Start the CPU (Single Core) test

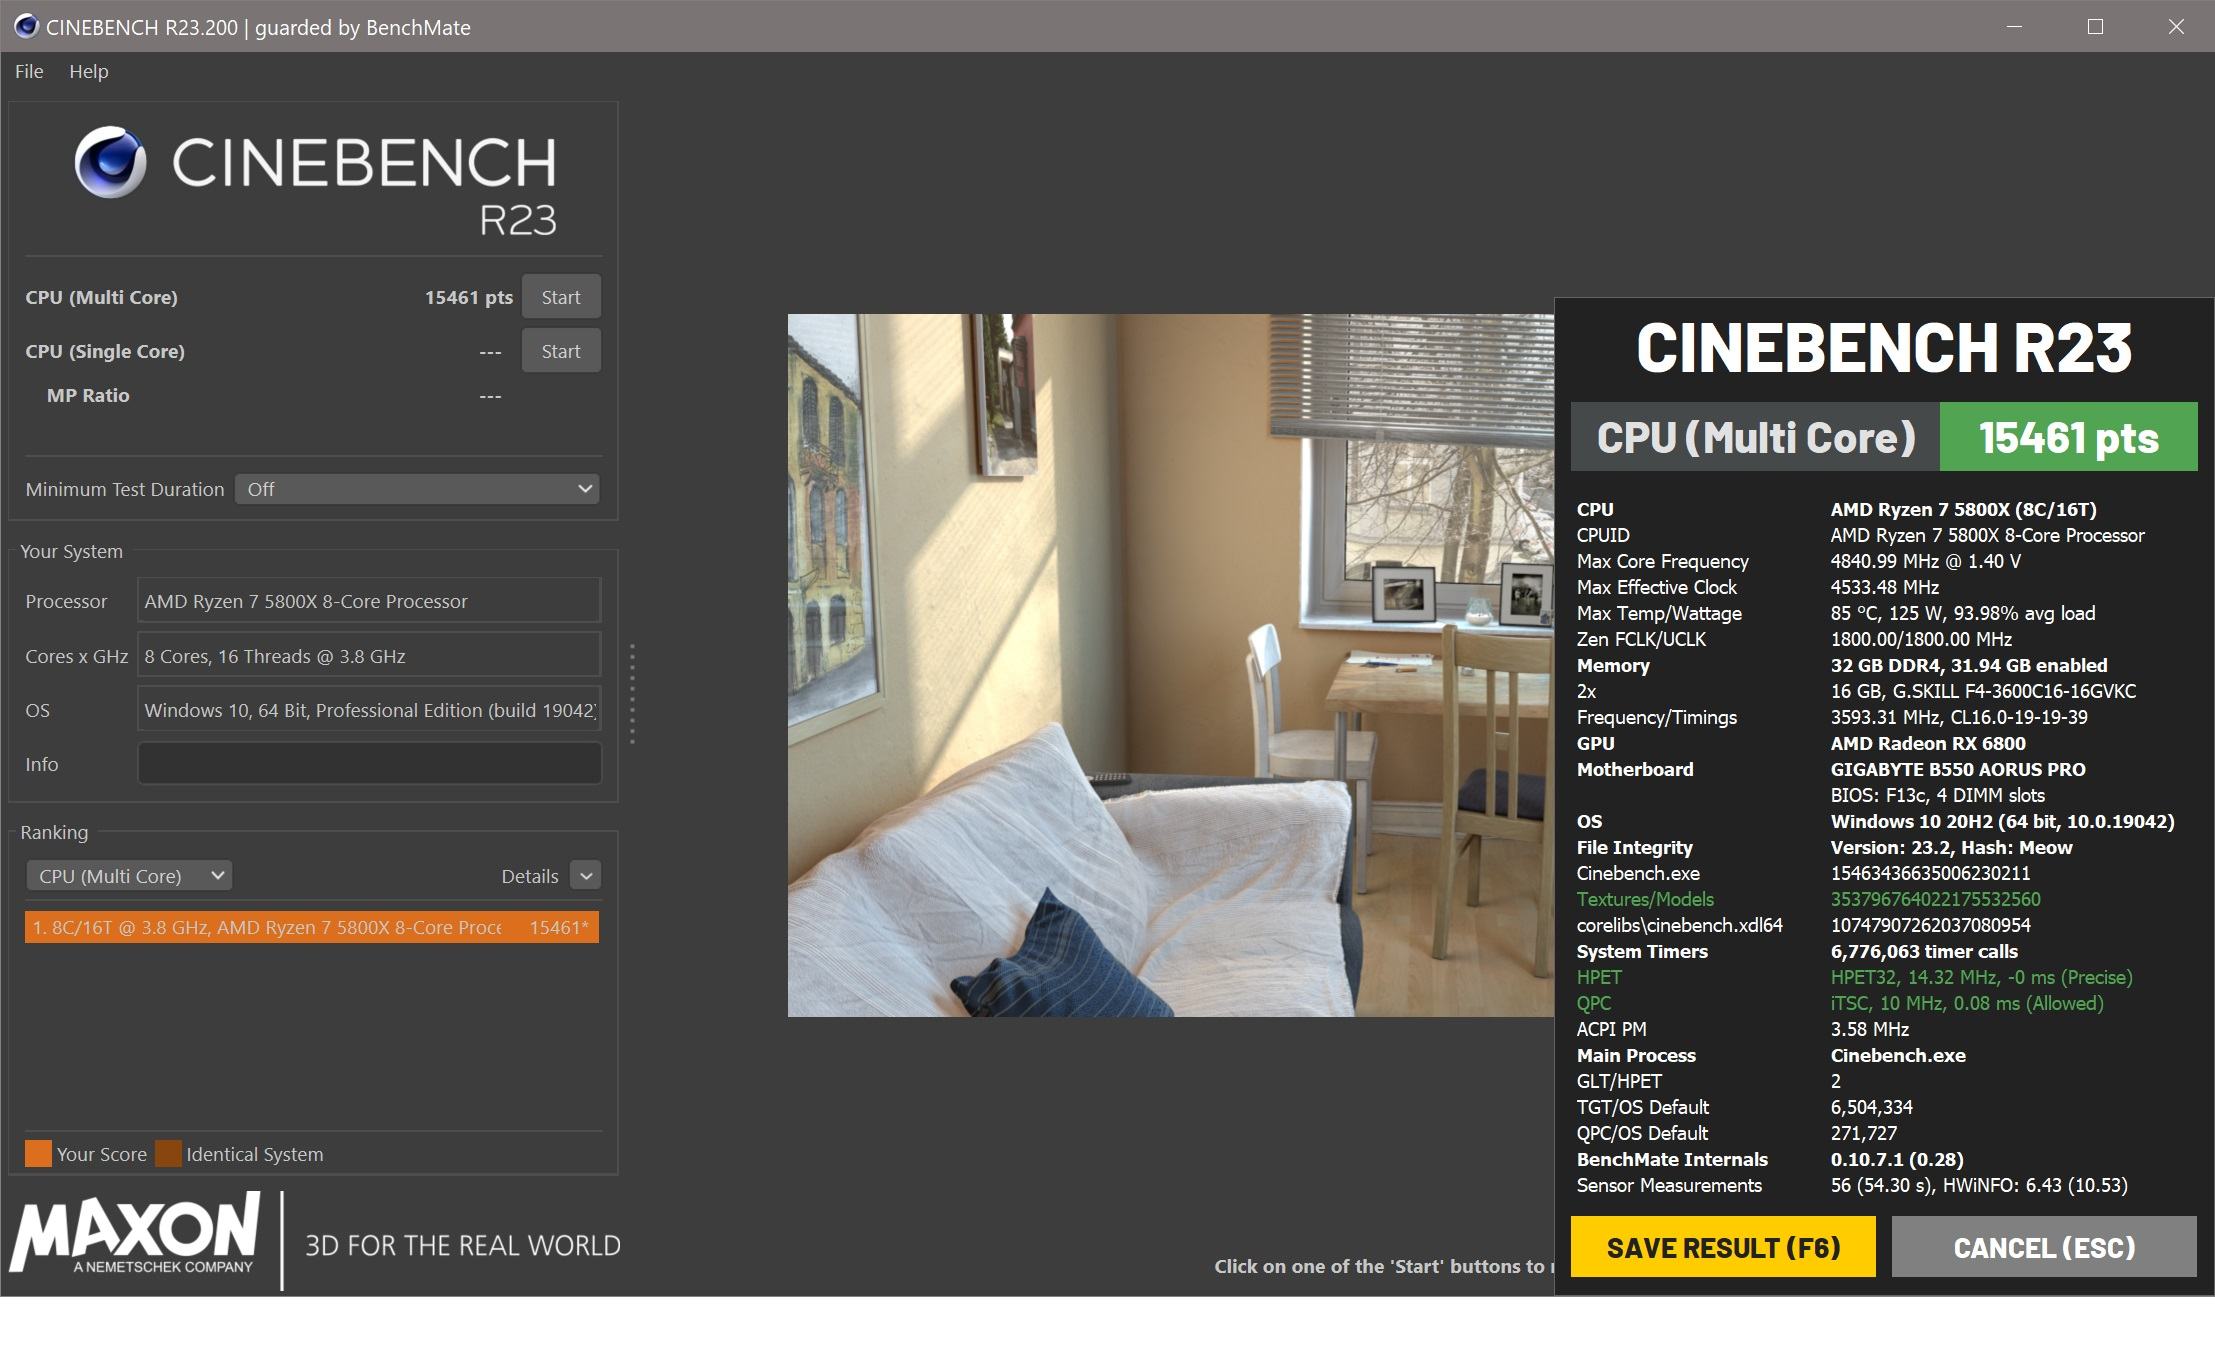click(561, 351)
